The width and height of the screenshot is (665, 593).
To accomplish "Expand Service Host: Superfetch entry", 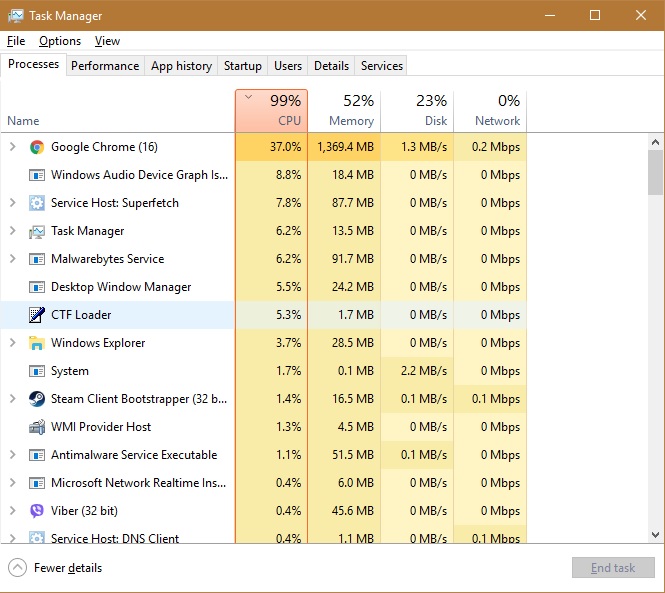I will click(x=13, y=203).
